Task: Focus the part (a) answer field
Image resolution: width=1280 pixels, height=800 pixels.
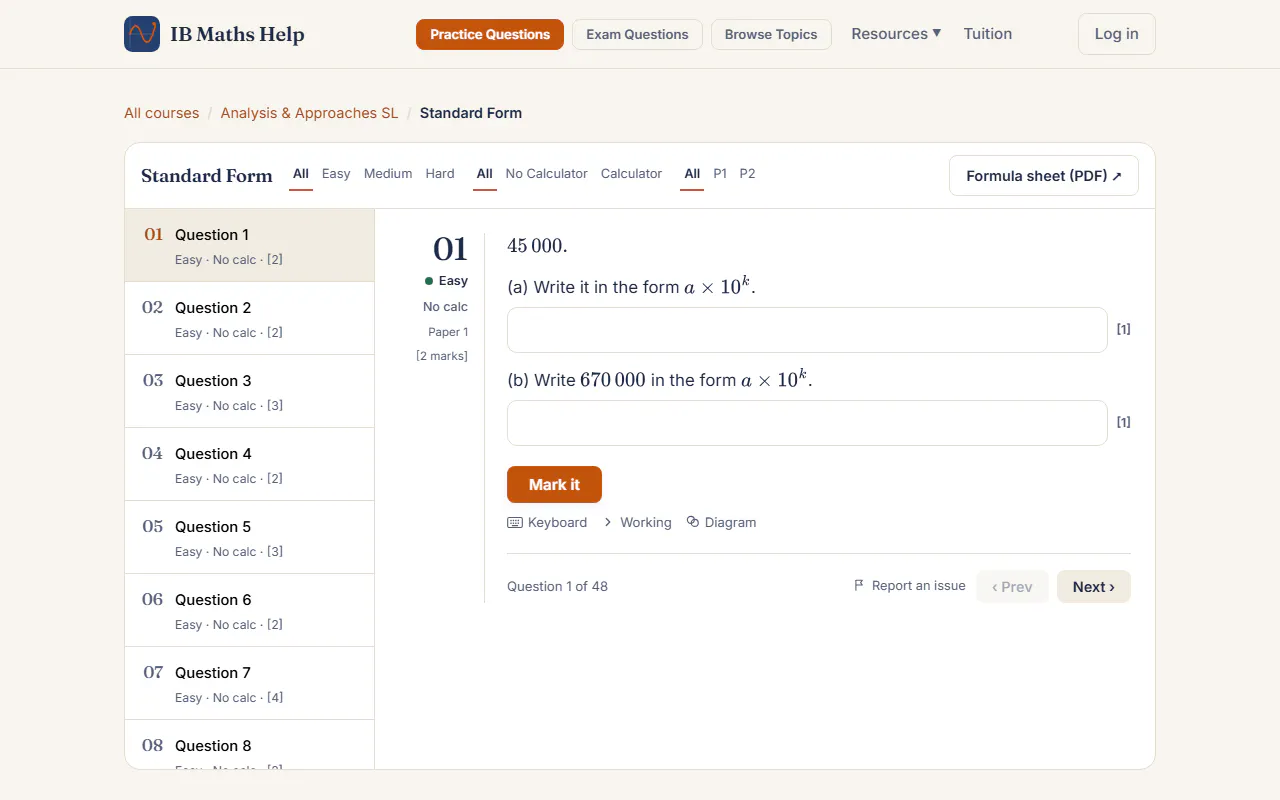Action: click(807, 330)
